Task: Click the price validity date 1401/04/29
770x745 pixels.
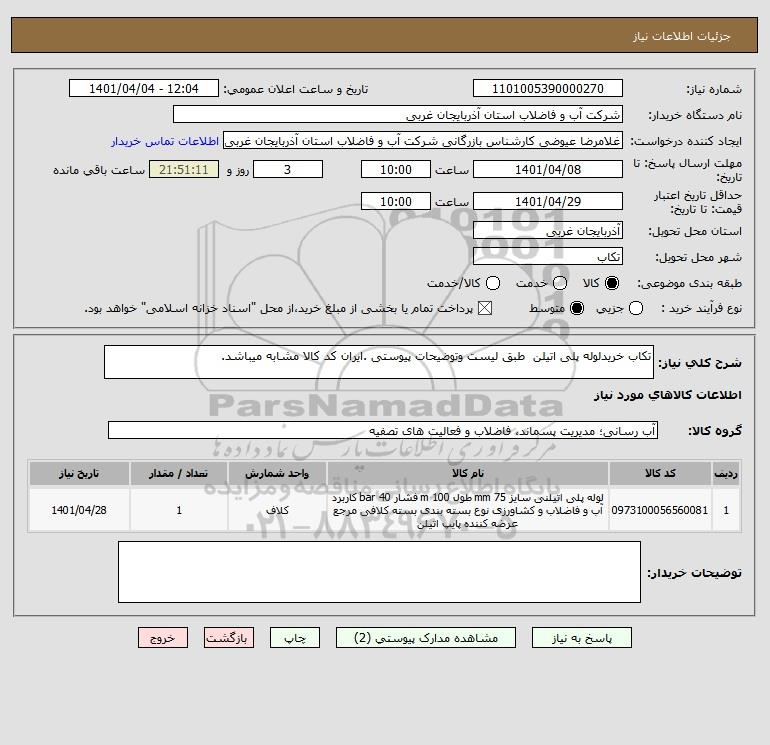Action: (x=548, y=201)
